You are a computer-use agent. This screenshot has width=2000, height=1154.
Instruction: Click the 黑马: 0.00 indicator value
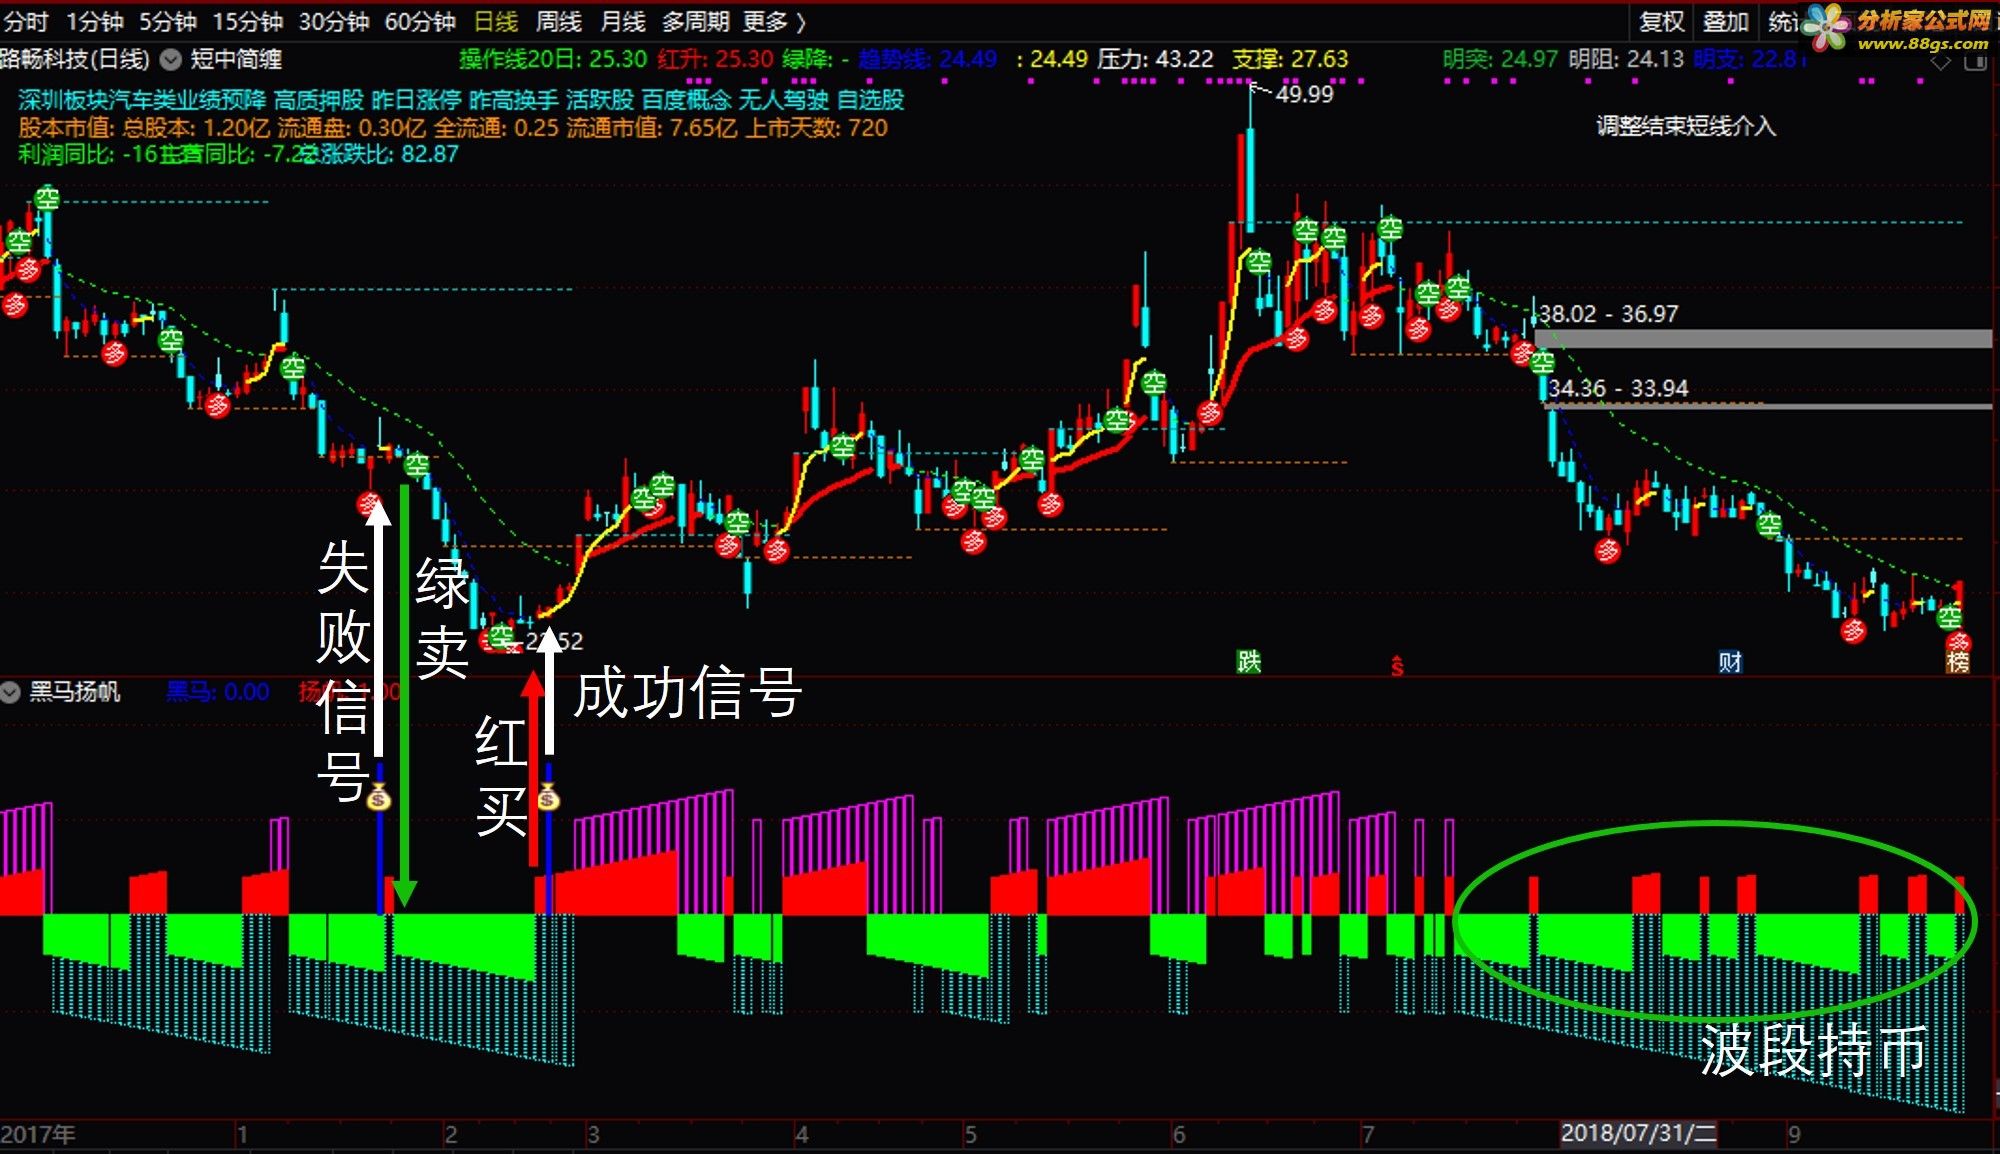tap(217, 691)
